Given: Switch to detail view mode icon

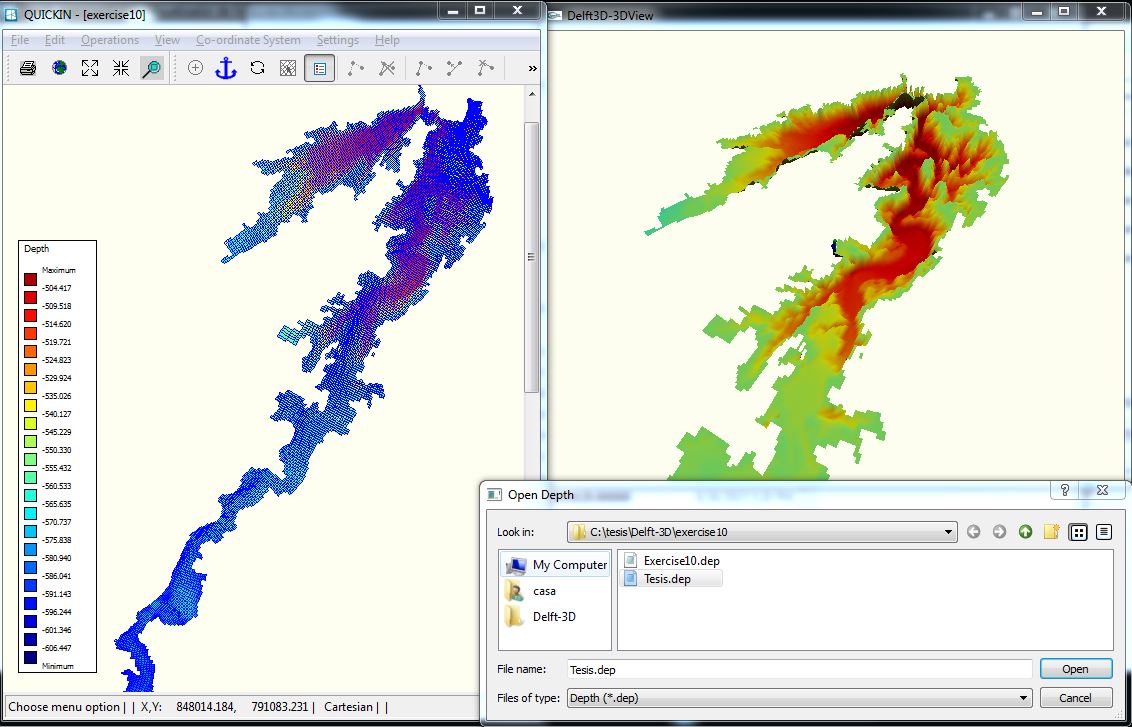Looking at the screenshot, I should [1103, 532].
